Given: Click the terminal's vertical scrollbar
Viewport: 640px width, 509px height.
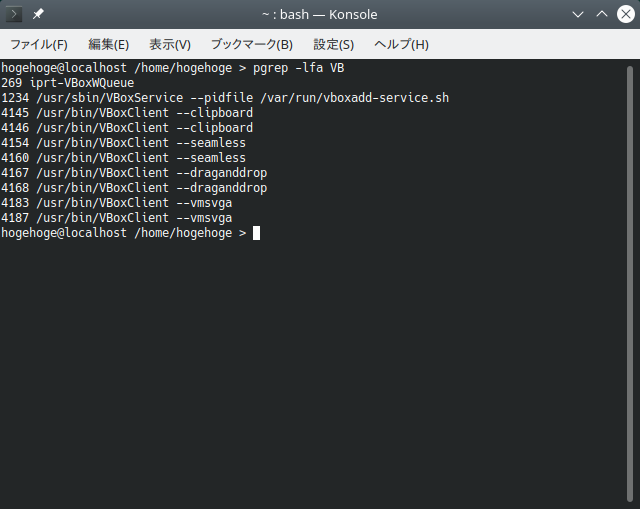Looking at the screenshot, I should [630, 284].
